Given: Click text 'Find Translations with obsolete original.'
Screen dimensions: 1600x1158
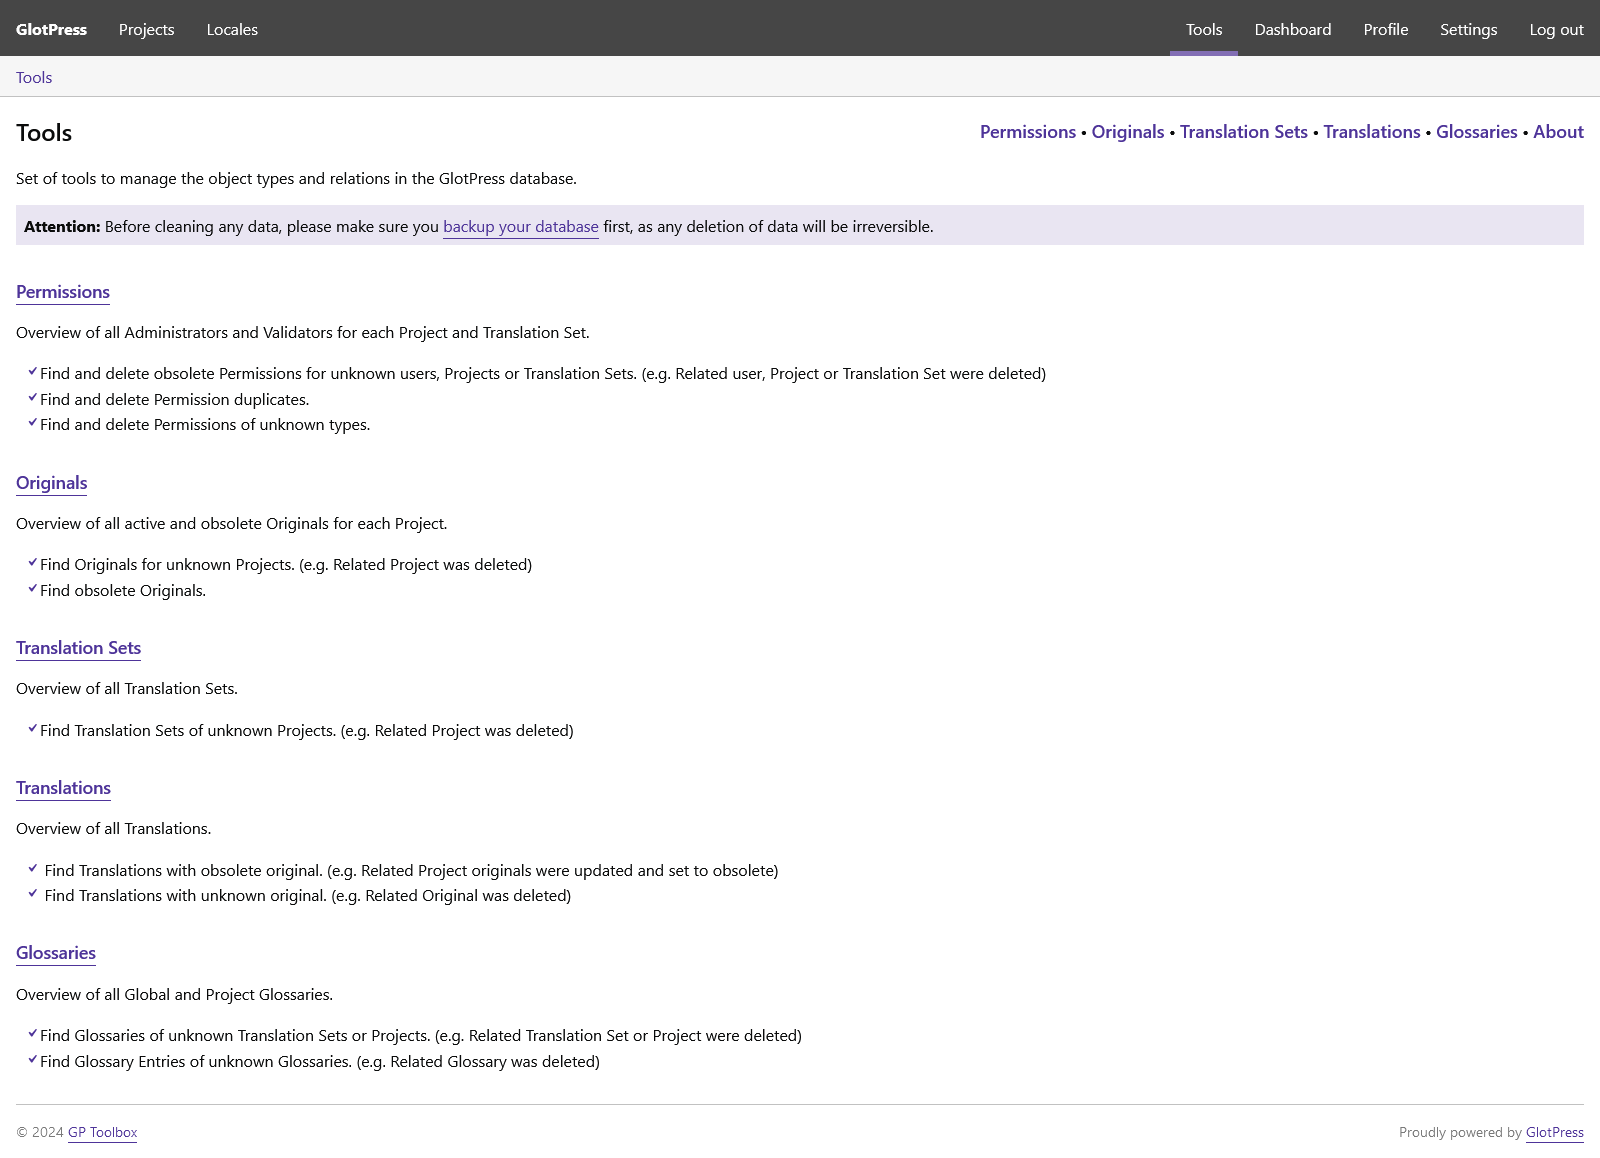Looking at the screenshot, I should 184,870.
